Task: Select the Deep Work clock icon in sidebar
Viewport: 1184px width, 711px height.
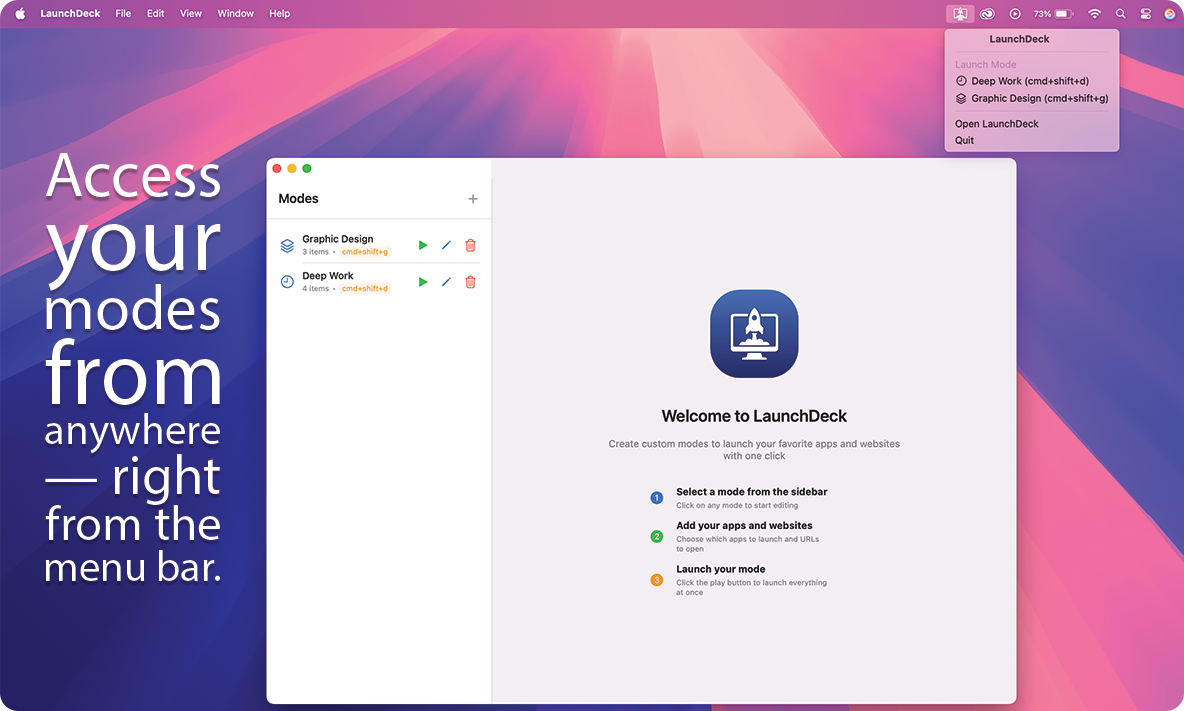Action: coord(287,281)
